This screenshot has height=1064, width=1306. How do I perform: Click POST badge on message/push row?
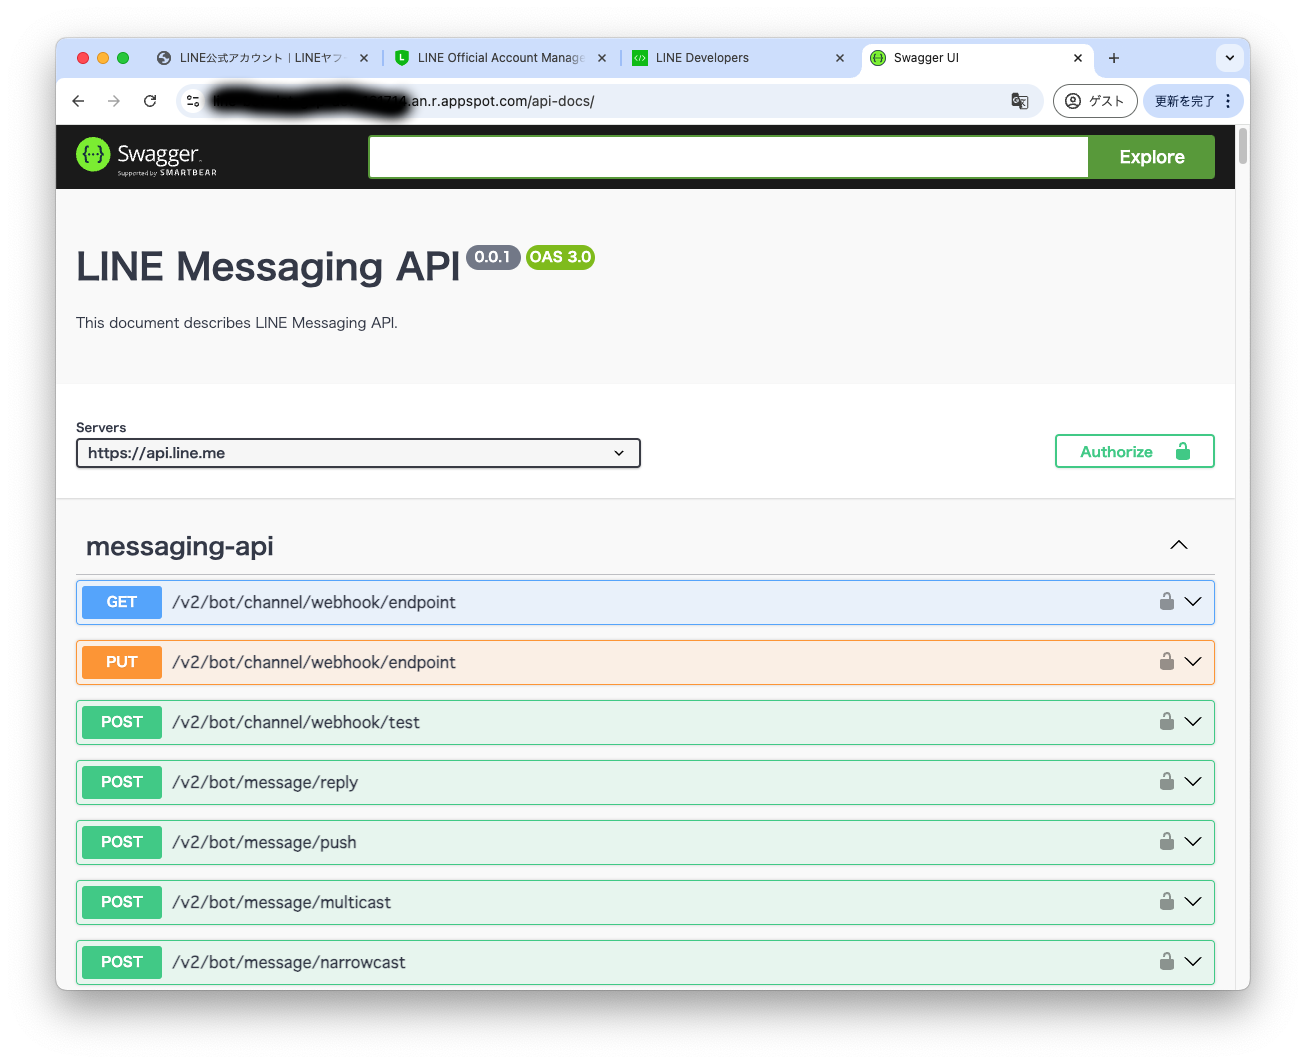(122, 842)
